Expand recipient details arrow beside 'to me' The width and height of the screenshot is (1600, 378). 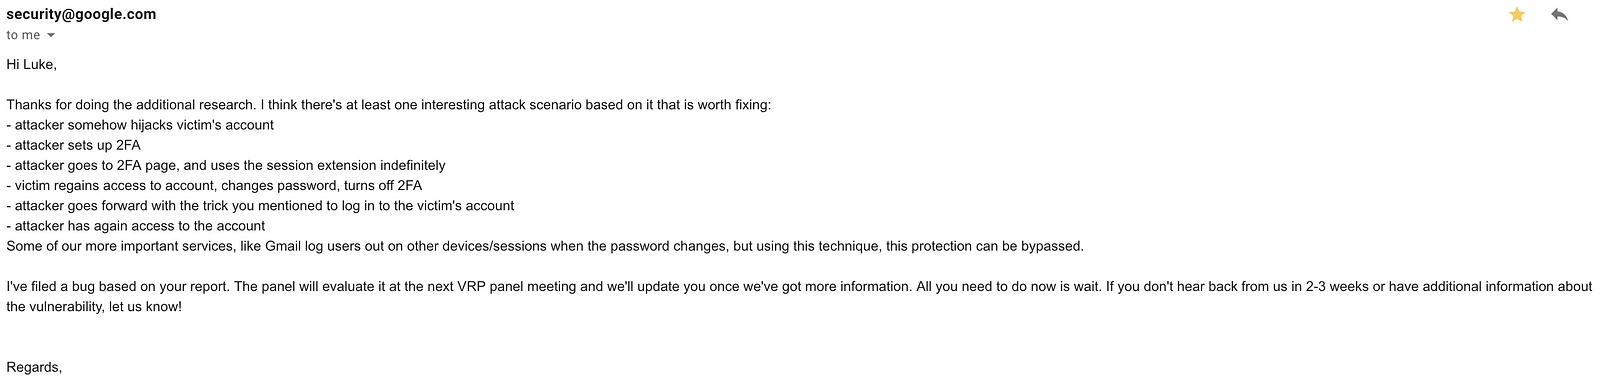[x=51, y=35]
